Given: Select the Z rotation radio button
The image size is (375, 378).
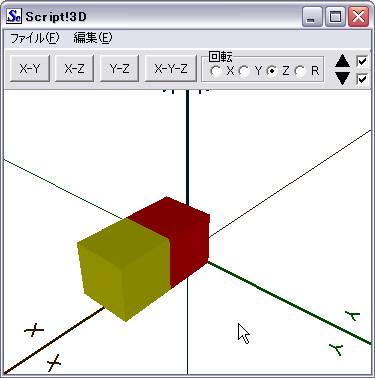Looking at the screenshot, I should pos(273,71).
